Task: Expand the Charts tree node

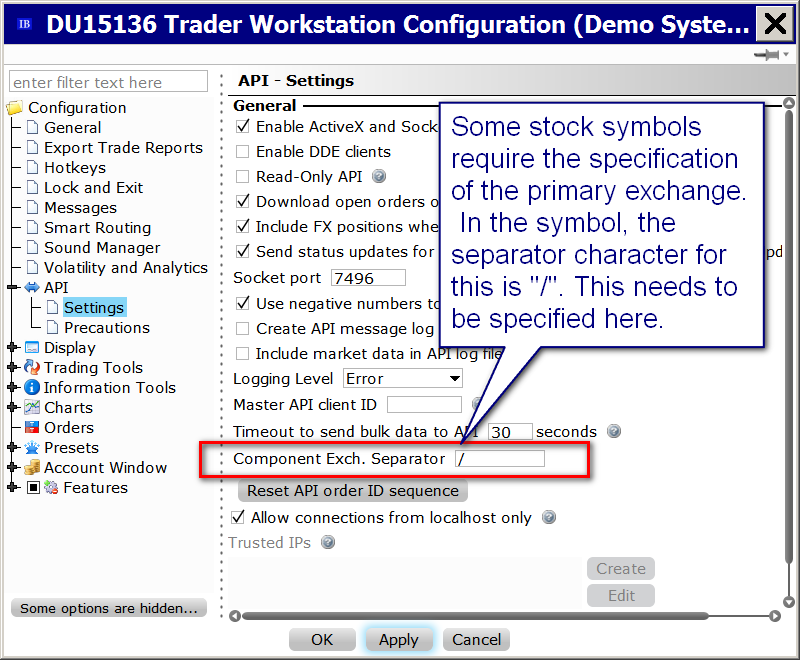Action: [13, 407]
